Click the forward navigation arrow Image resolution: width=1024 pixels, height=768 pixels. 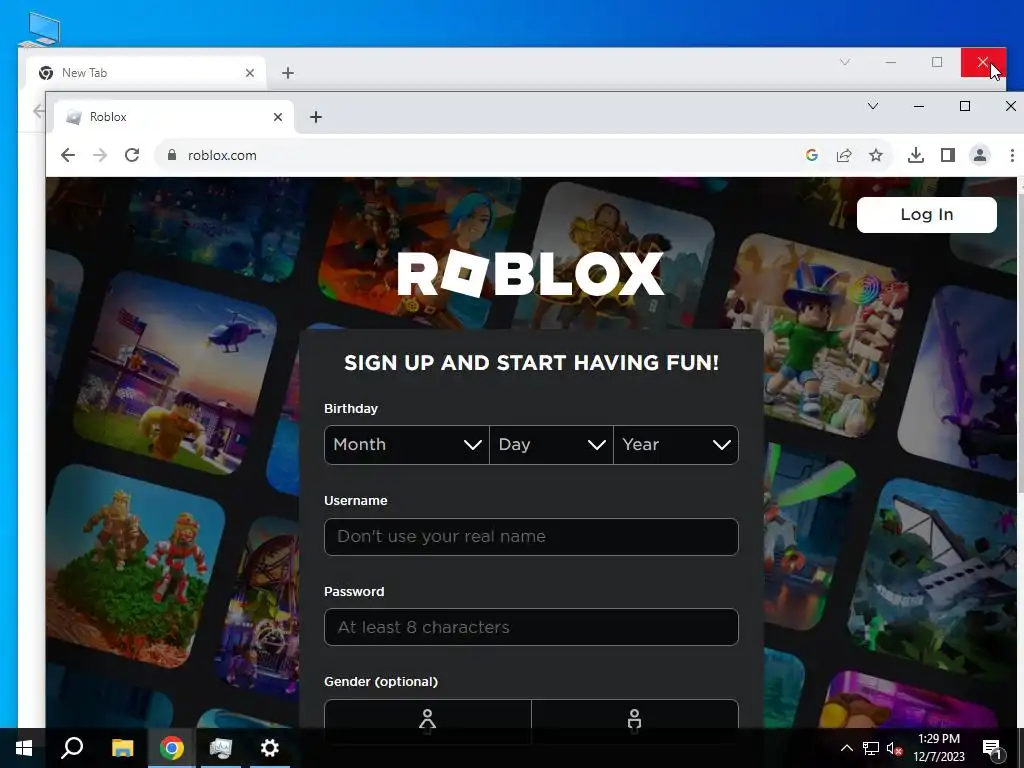click(100, 155)
